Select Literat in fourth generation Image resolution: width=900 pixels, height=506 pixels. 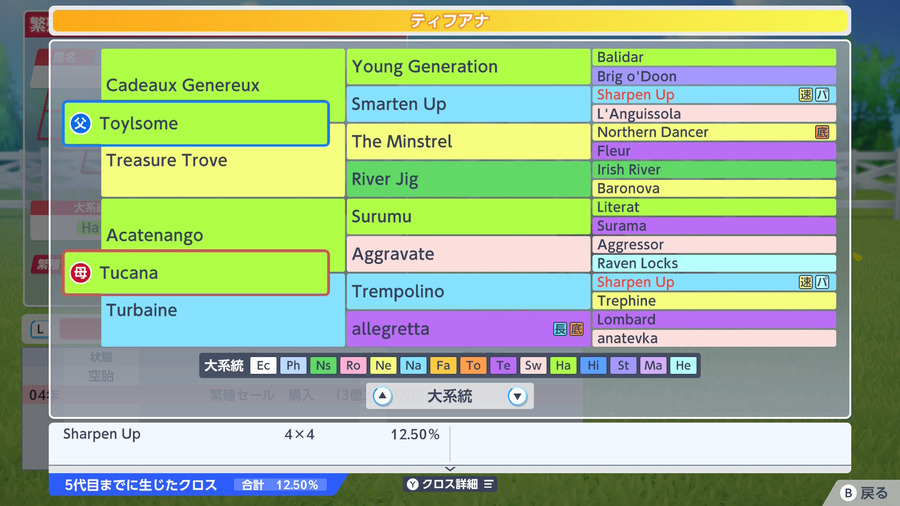pyautogui.click(x=714, y=207)
